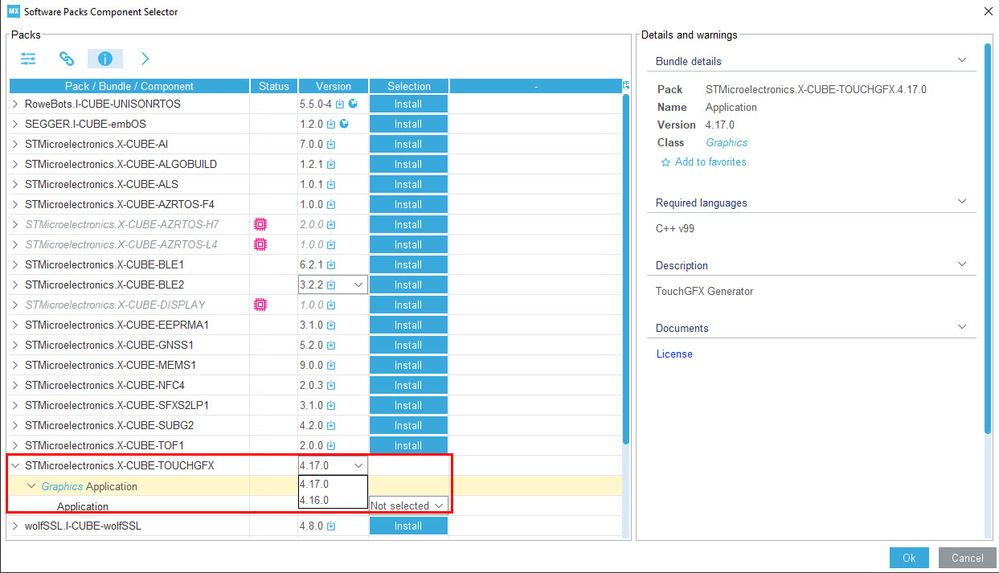This screenshot has height=573, width=999.
Task: Click download icon beside X-CUBE-ALS version 1.0.1
Action: (x=331, y=185)
